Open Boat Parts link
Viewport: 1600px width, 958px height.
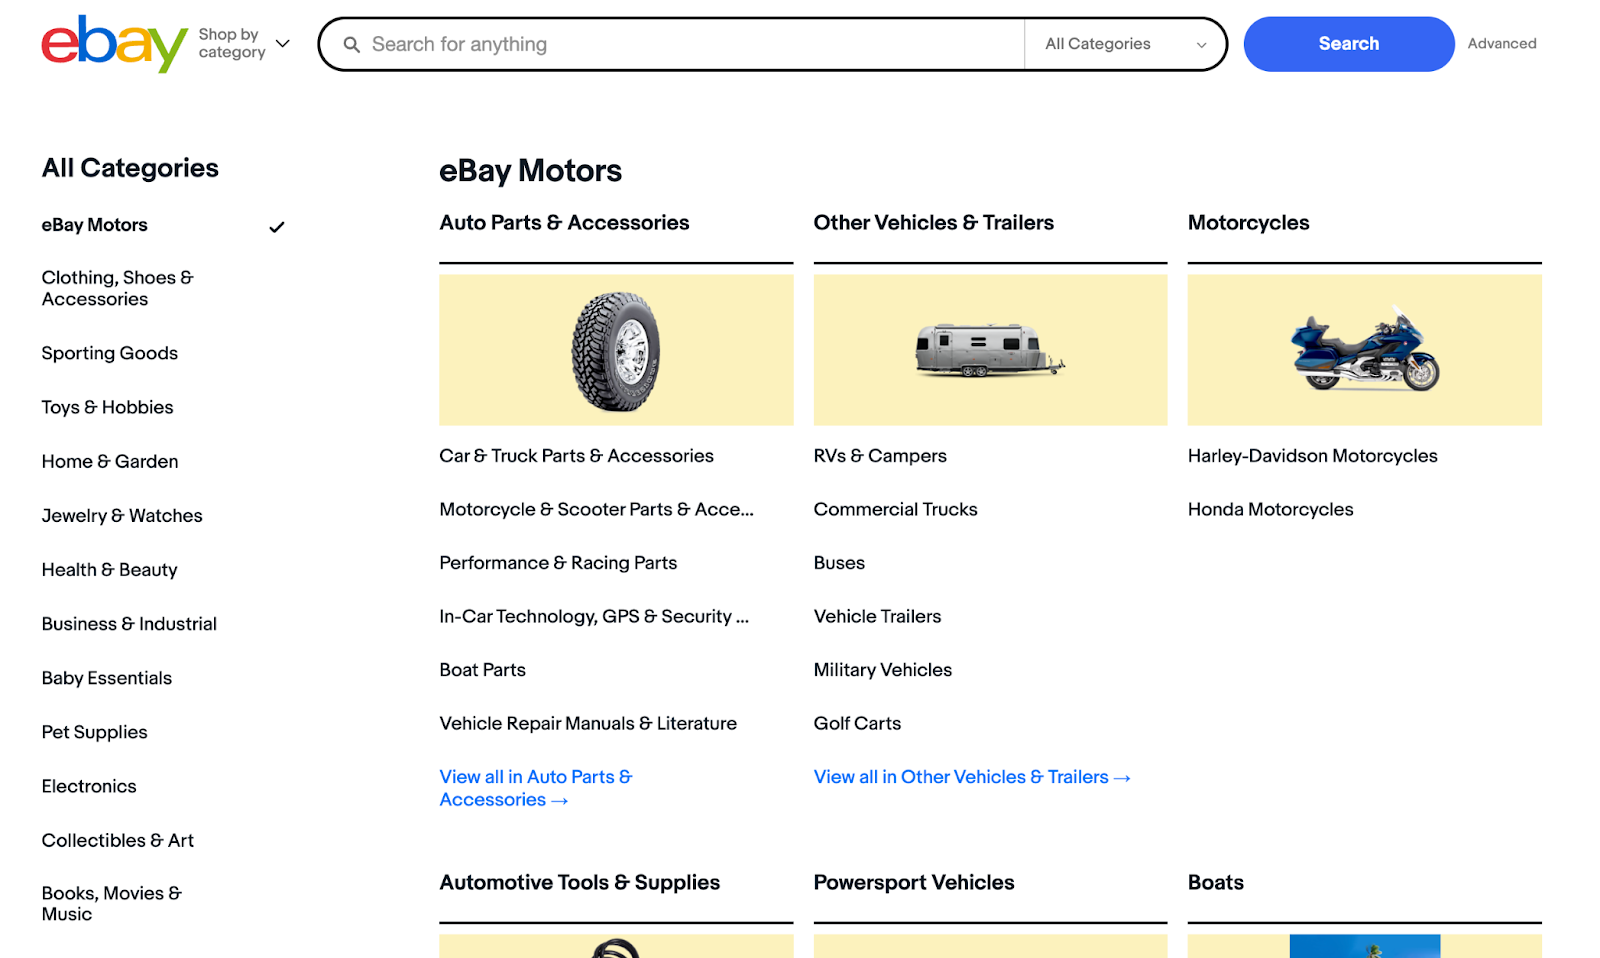[483, 670]
